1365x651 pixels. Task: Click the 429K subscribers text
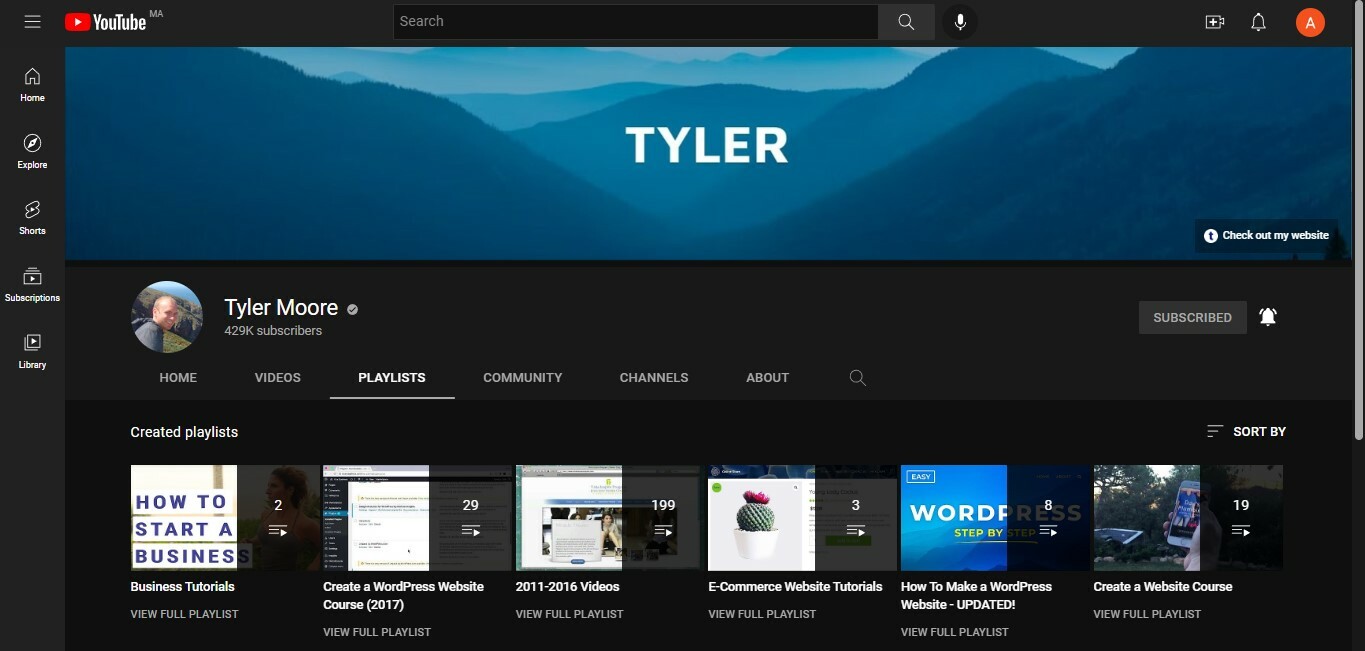click(273, 331)
